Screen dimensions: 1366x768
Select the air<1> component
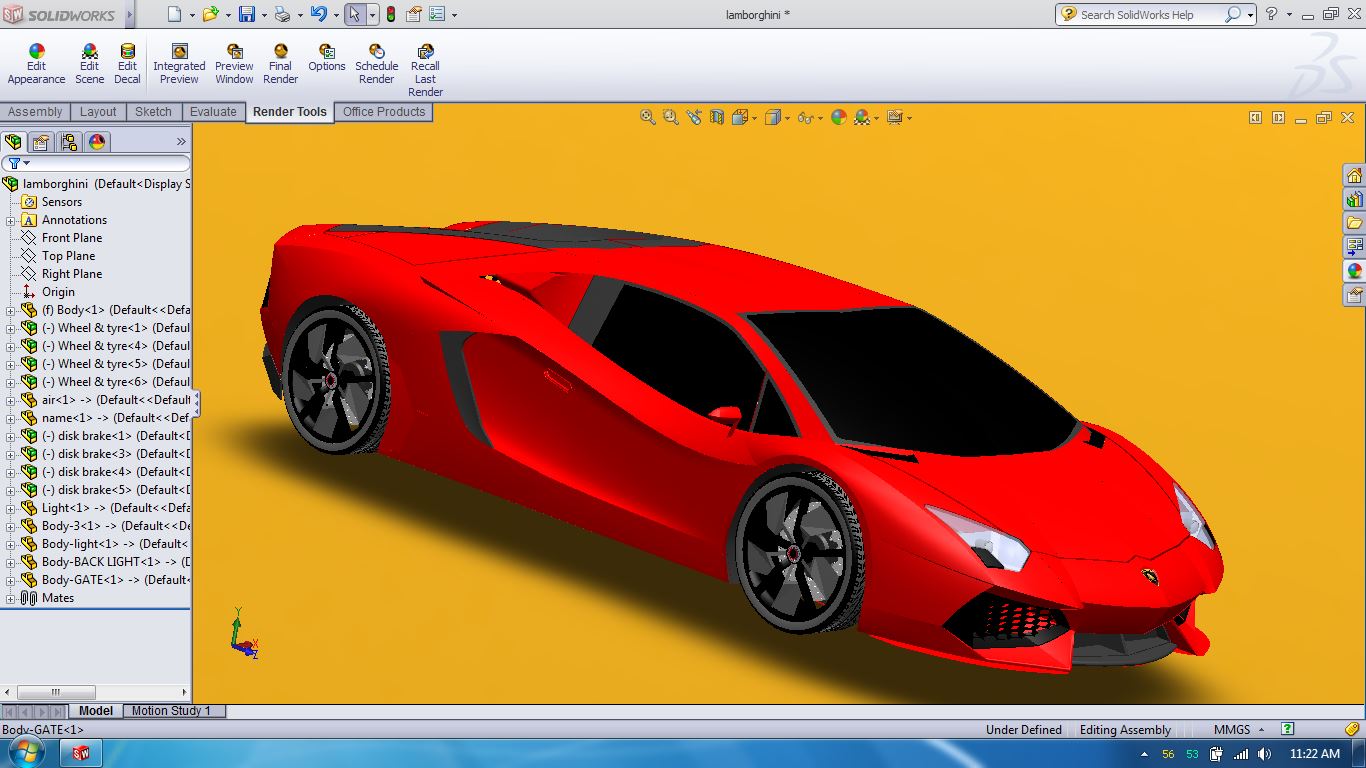coord(115,400)
